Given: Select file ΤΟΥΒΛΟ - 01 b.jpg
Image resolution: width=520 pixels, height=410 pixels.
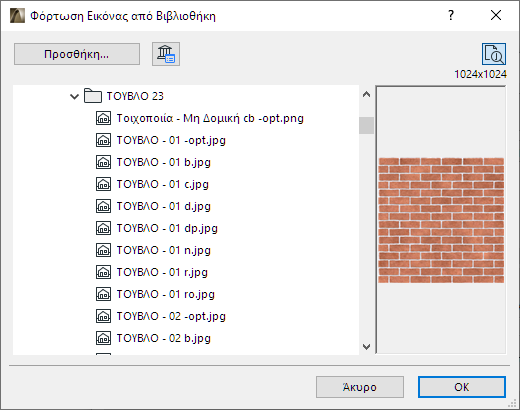Looking at the screenshot, I should (164, 162).
